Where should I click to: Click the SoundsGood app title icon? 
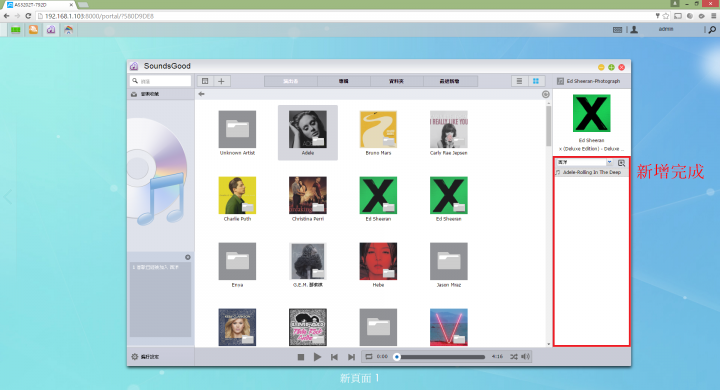click(134, 66)
